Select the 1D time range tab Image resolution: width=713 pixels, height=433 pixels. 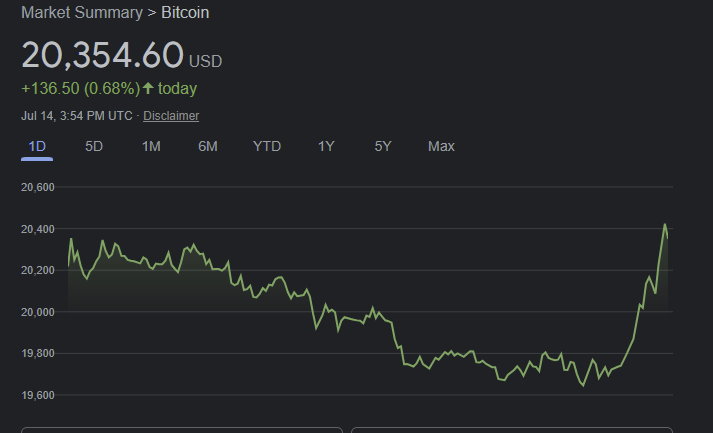pyautogui.click(x=37, y=146)
